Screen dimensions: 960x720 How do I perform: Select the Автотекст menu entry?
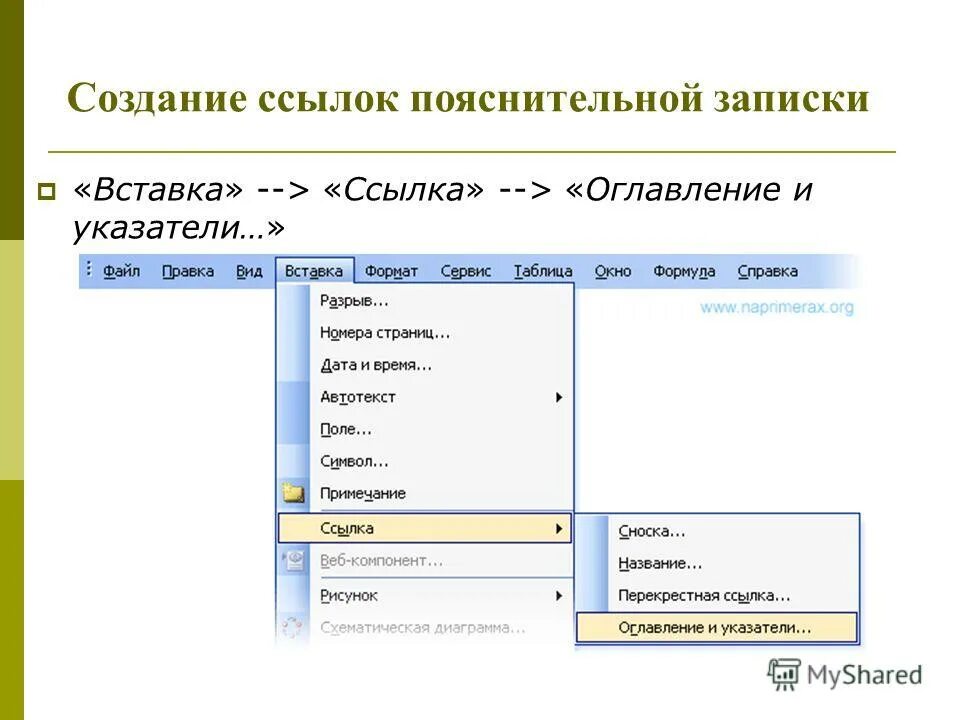point(425,397)
